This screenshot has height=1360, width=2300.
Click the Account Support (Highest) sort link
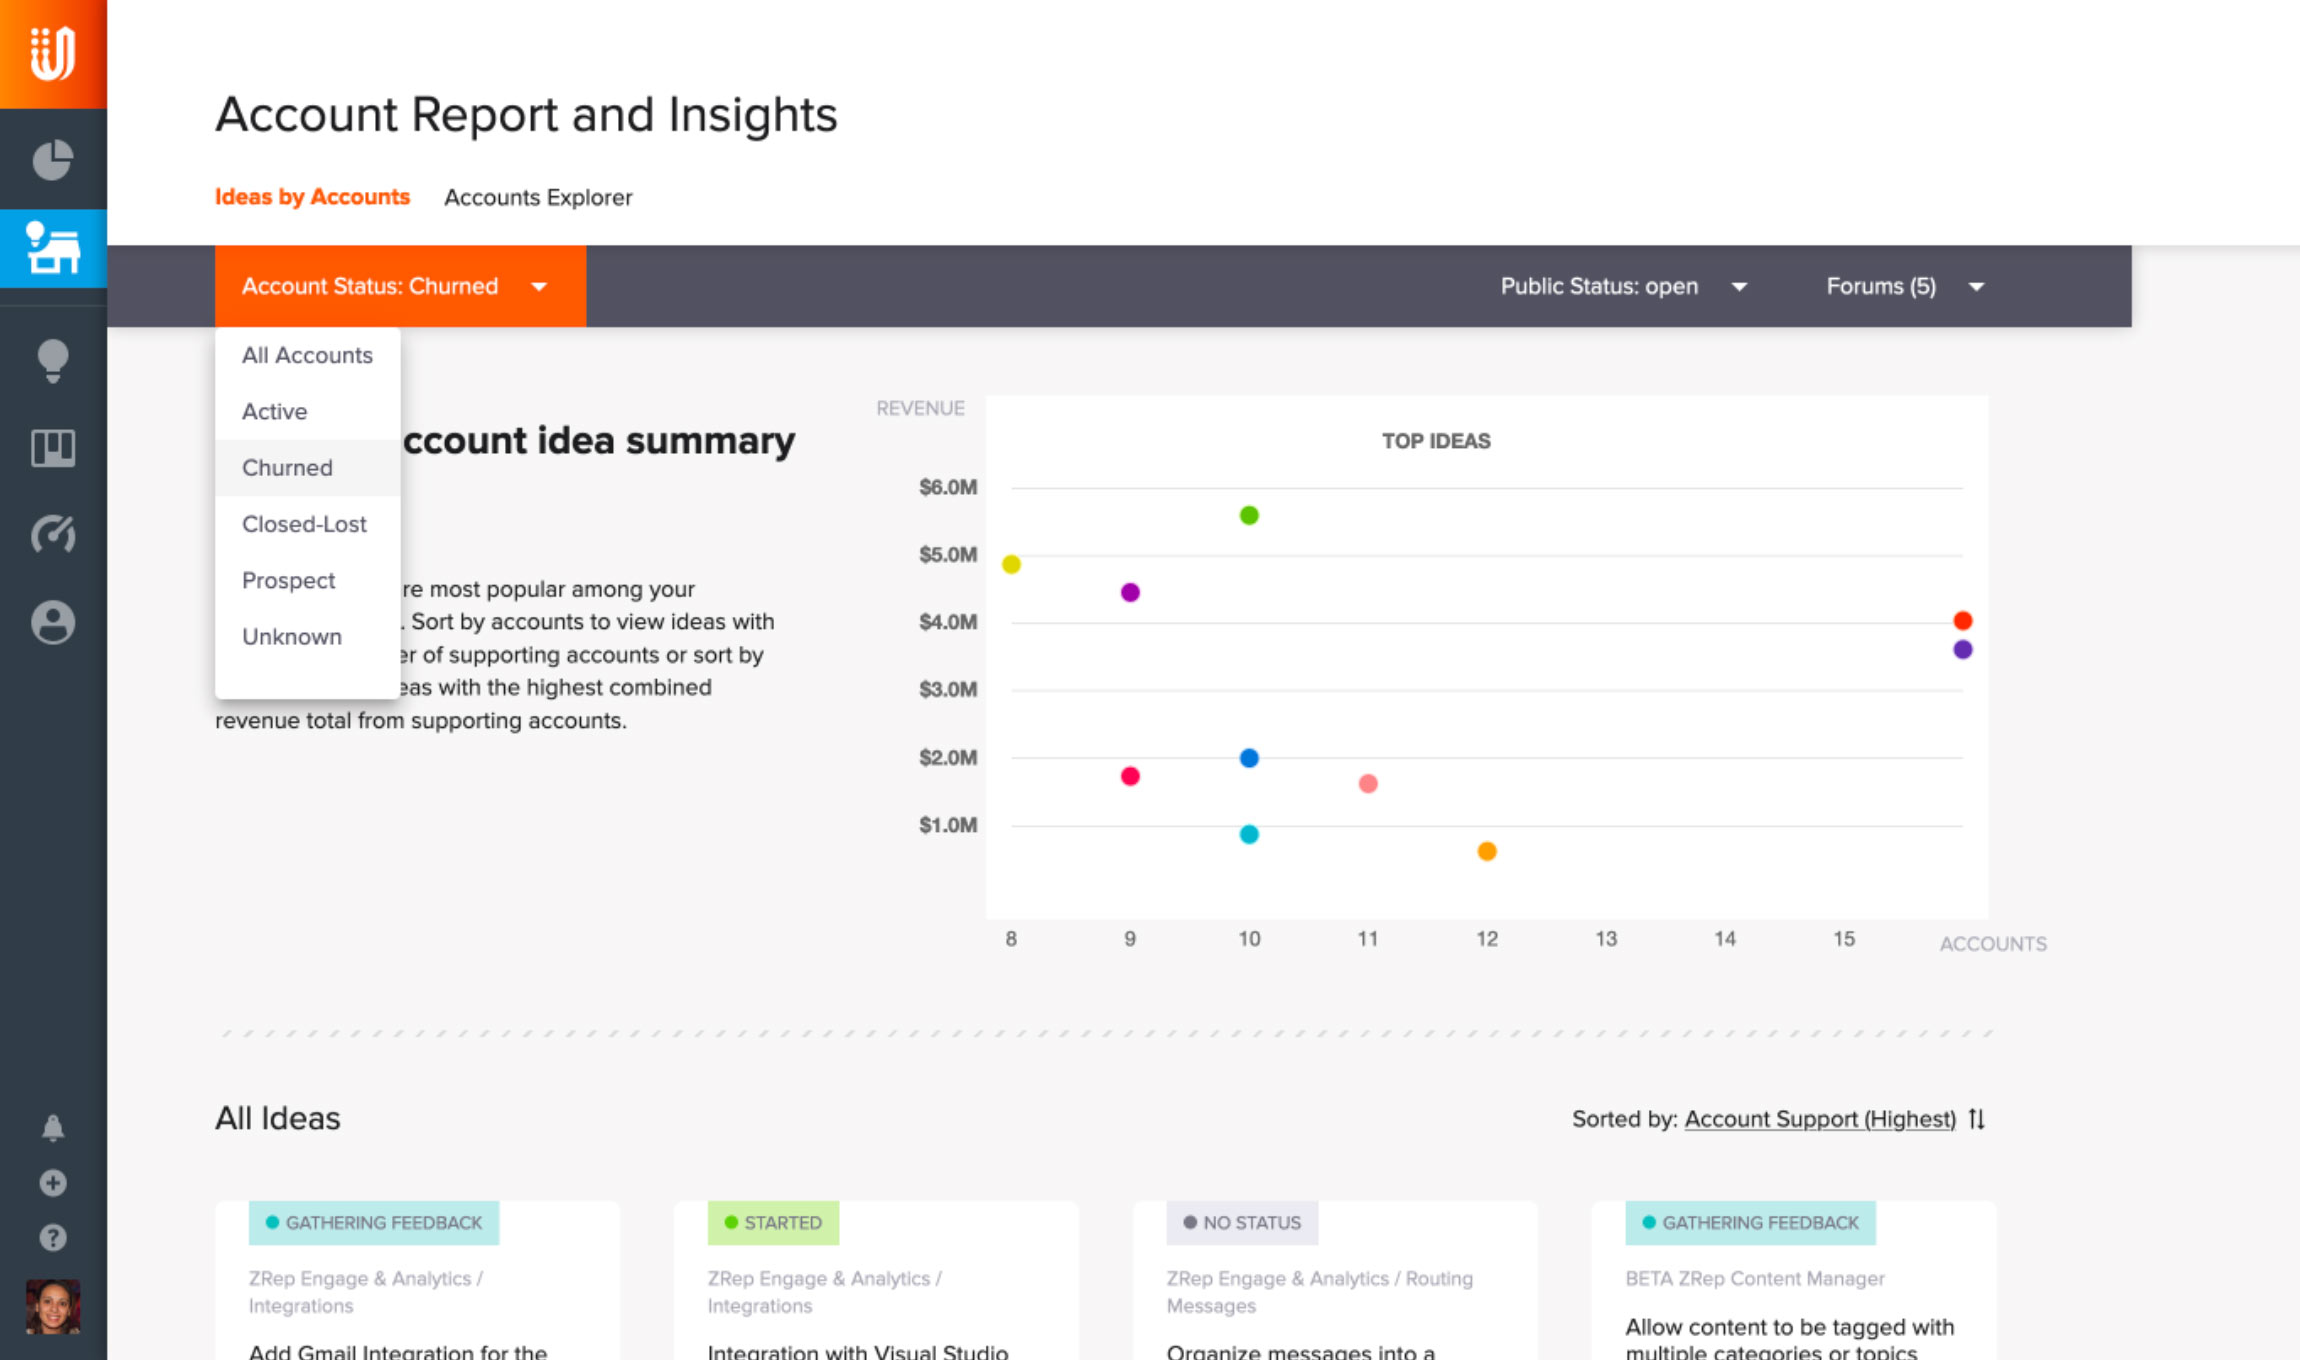tap(1820, 1119)
